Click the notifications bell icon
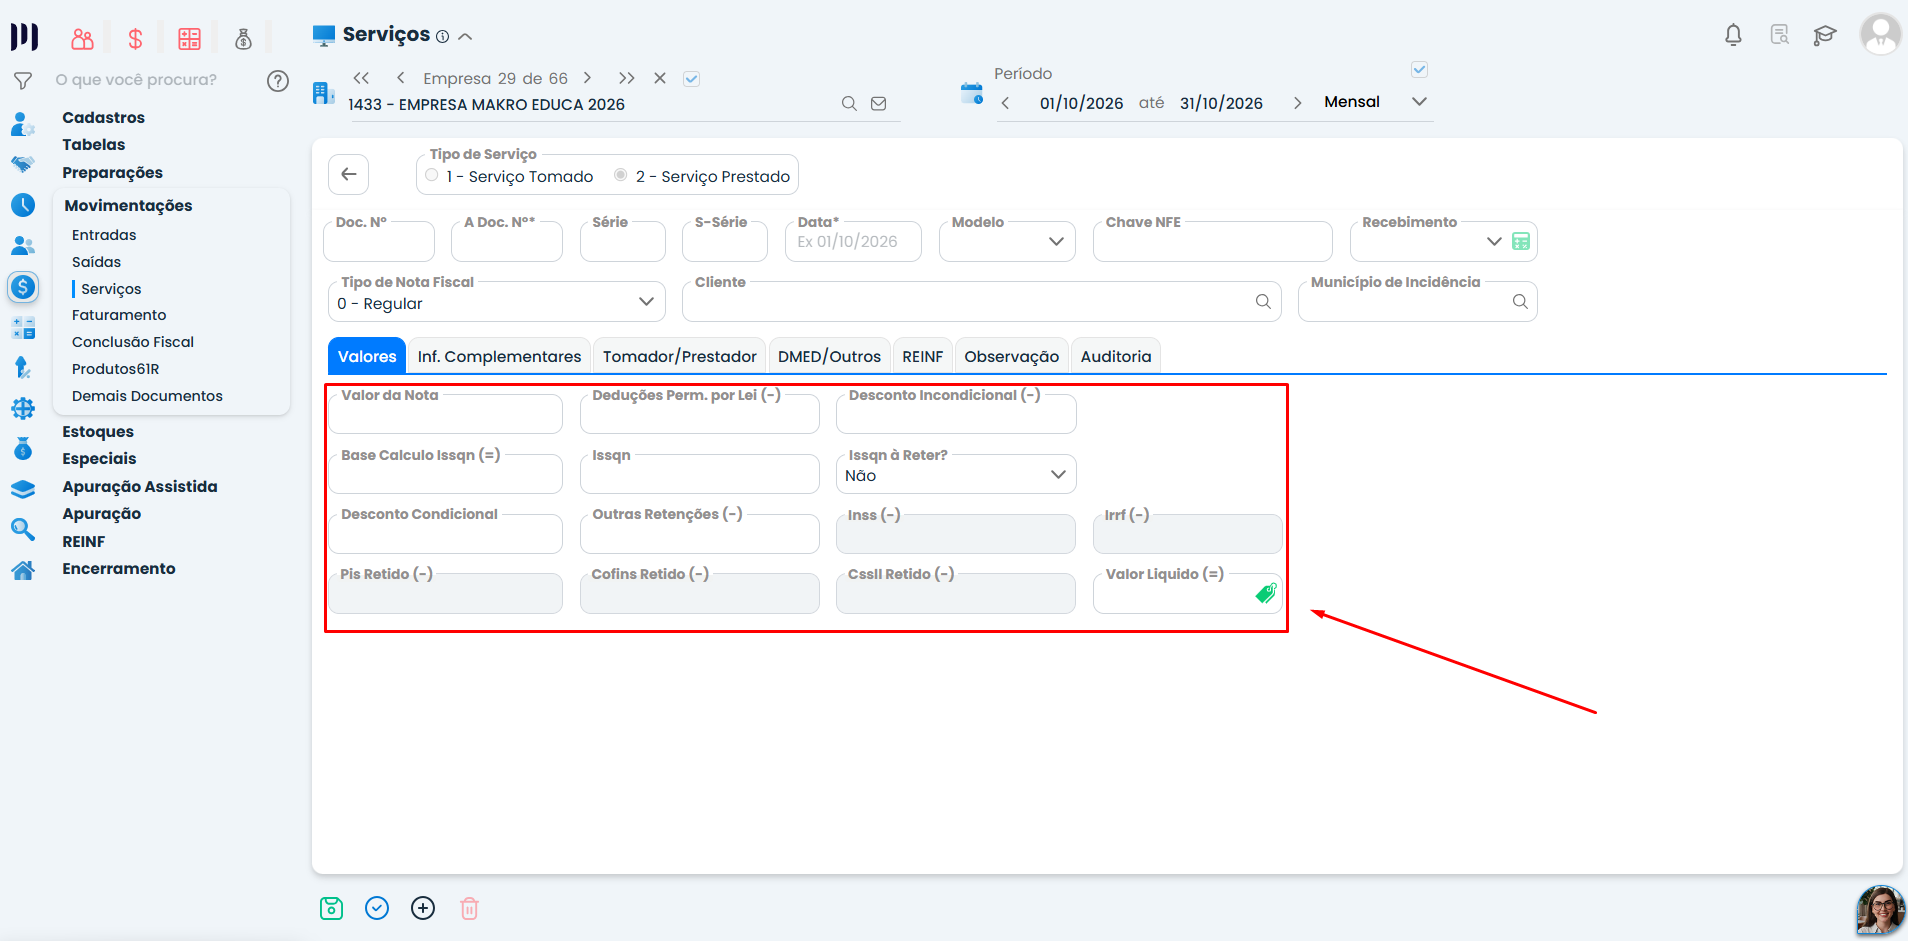Image resolution: width=1908 pixels, height=941 pixels. pos(1733,35)
